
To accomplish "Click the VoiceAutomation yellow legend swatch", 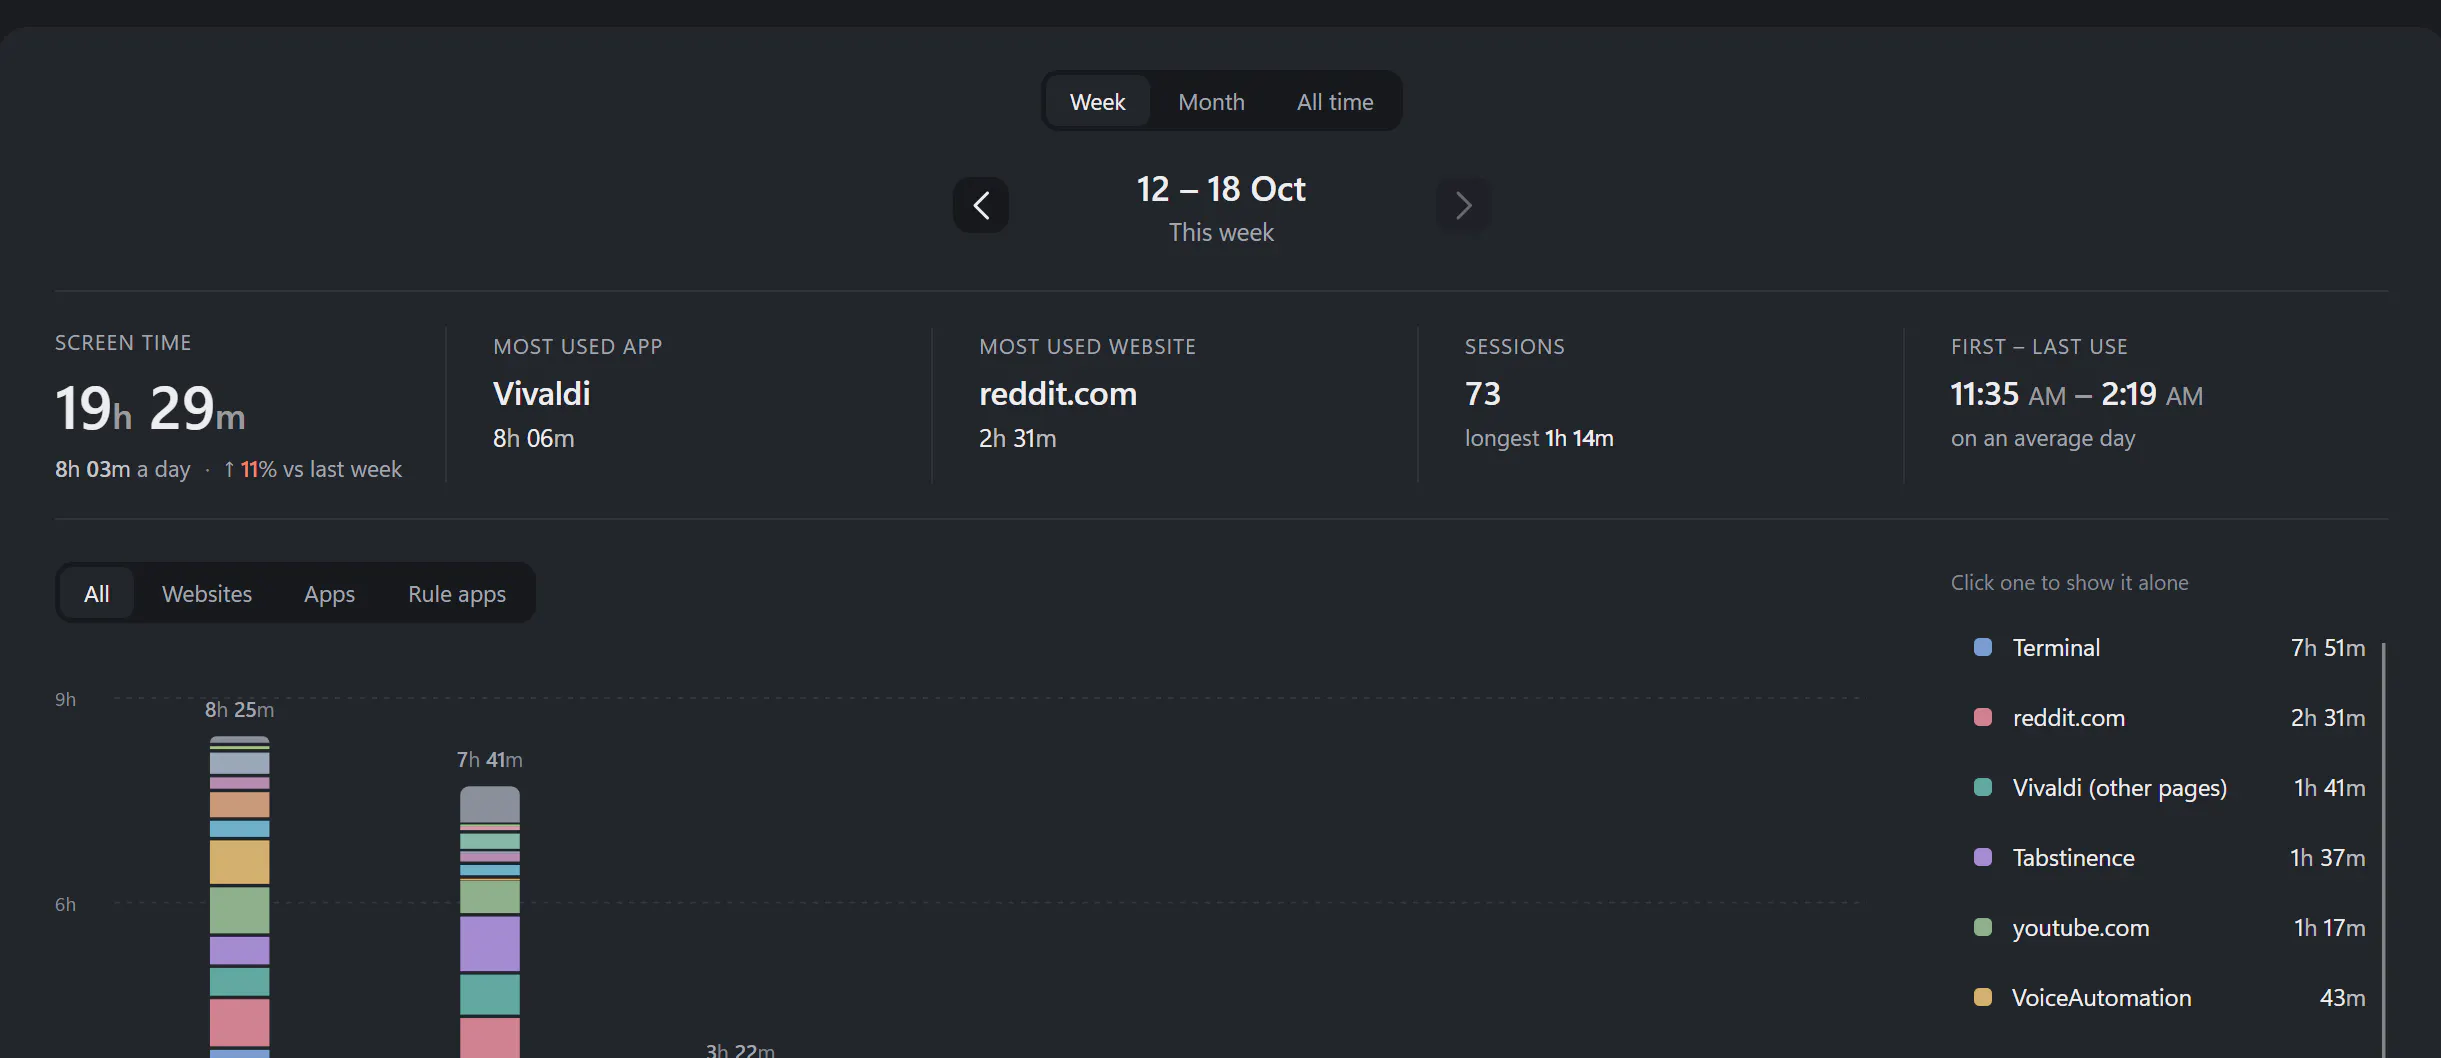I will pyautogui.click(x=1982, y=997).
